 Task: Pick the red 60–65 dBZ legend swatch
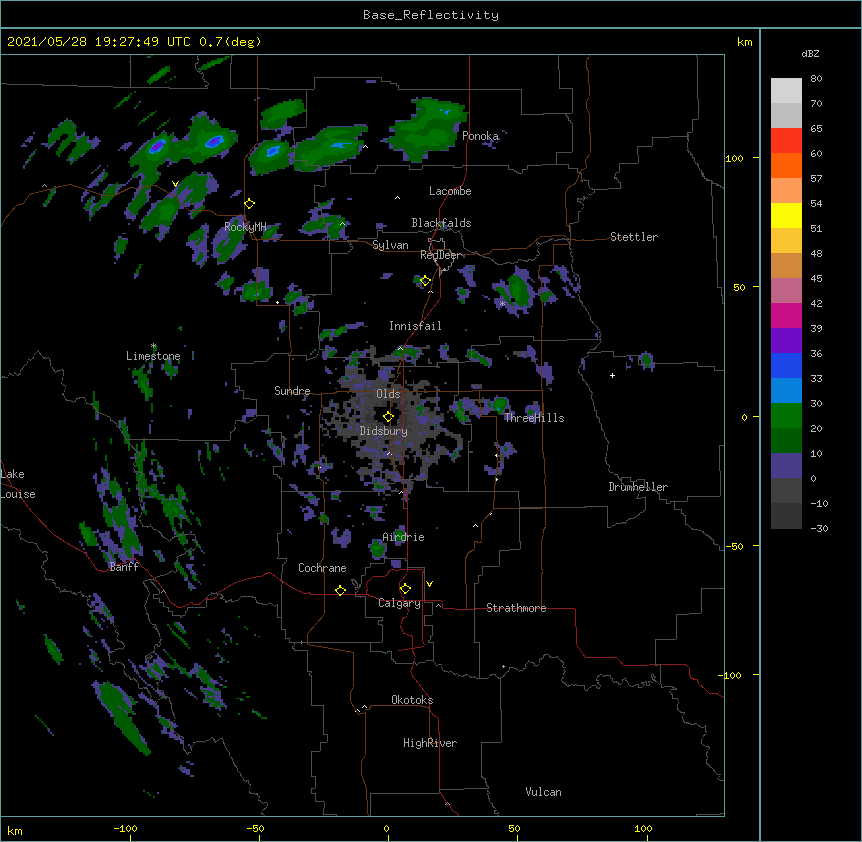pyautogui.click(x=786, y=141)
